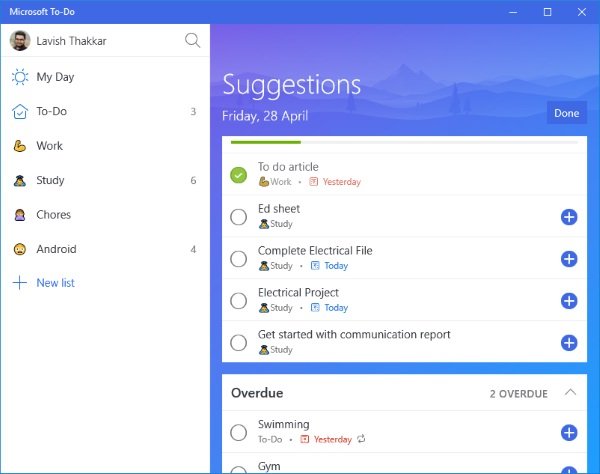
Task: Add Complete Electrical File to My Day
Action: pyautogui.click(x=569, y=259)
